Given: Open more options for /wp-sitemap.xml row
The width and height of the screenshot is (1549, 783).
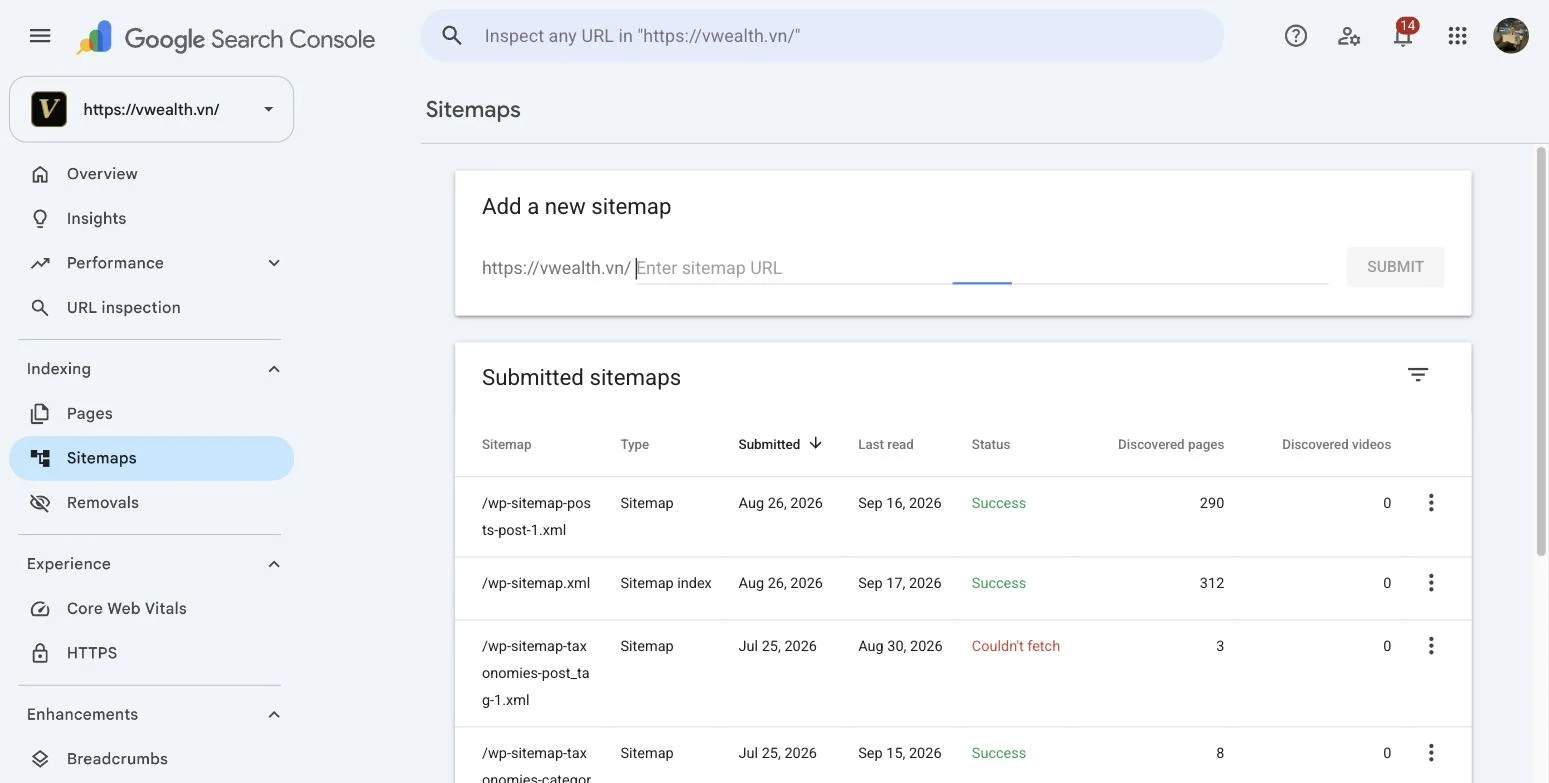Looking at the screenshot, I should click(1431, 583).
